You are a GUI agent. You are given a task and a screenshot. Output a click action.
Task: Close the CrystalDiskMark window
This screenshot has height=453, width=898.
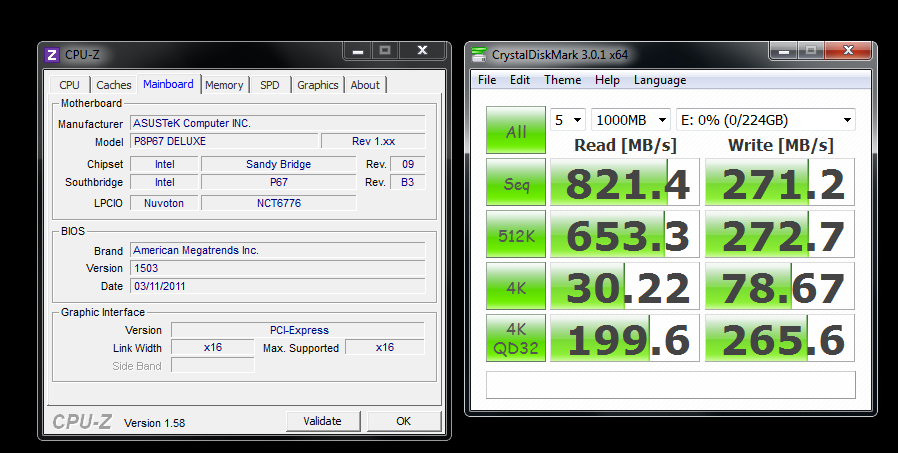pos(848,50)
